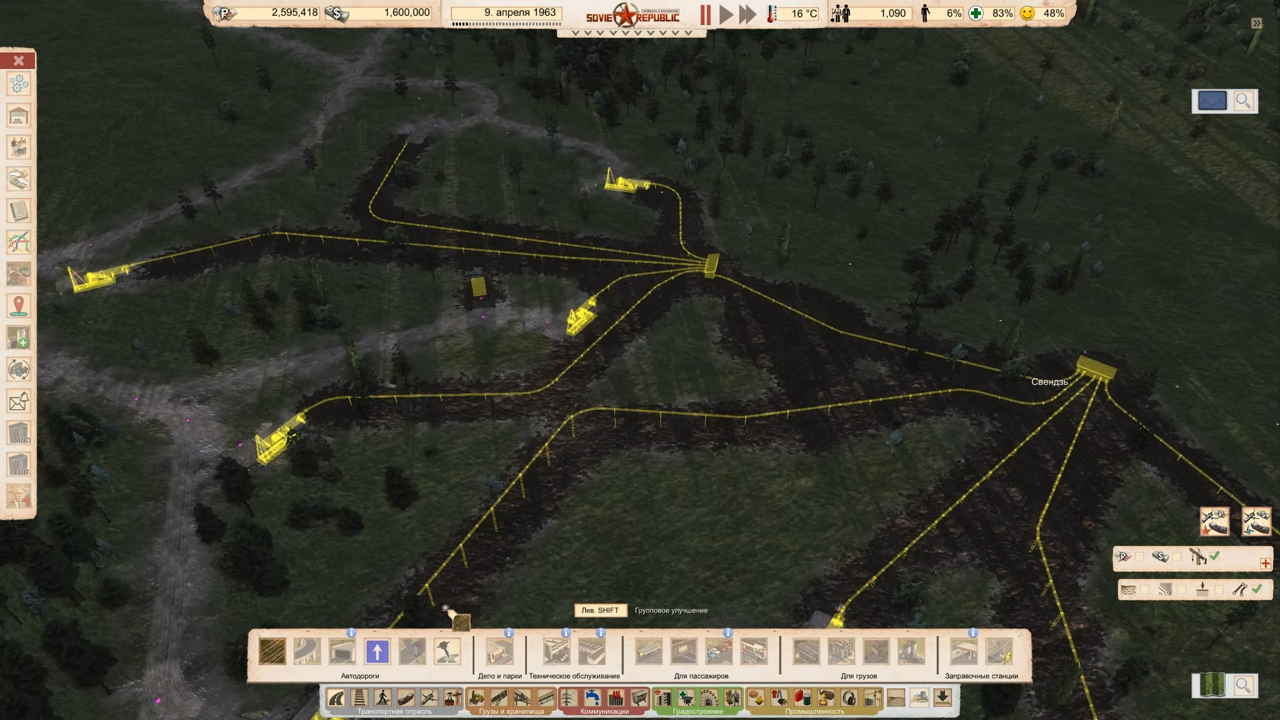1280x720 pixels.
Task: Set game to normal play speed
Action: [x=726, y=14]
